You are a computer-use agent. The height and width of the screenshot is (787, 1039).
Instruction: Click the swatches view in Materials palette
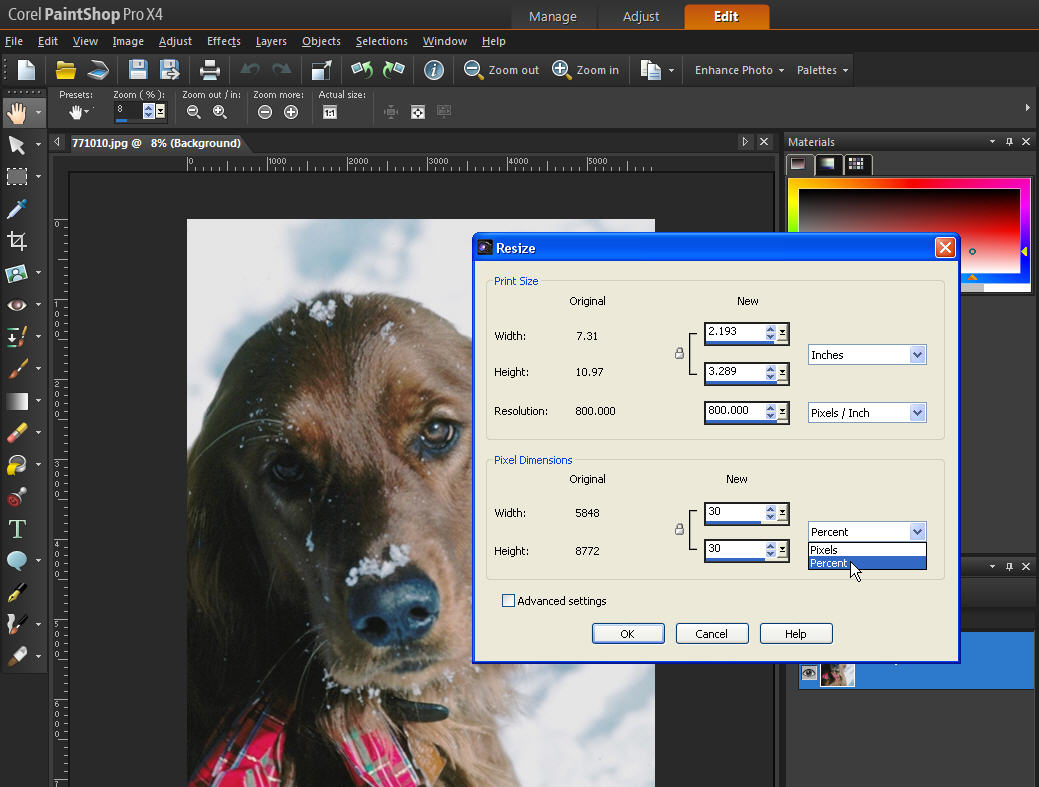tap(857, 164)
